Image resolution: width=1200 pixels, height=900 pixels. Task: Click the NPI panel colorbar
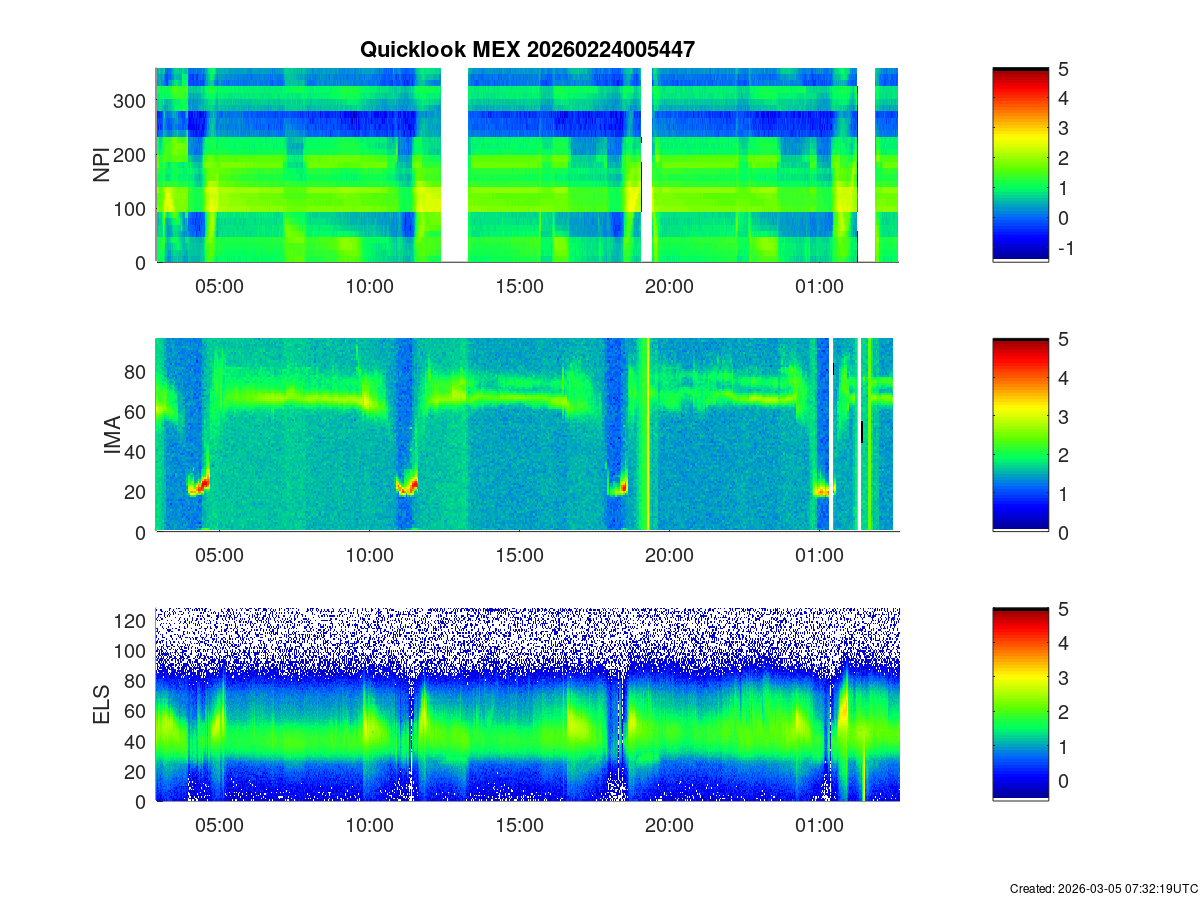[1020, 165]
